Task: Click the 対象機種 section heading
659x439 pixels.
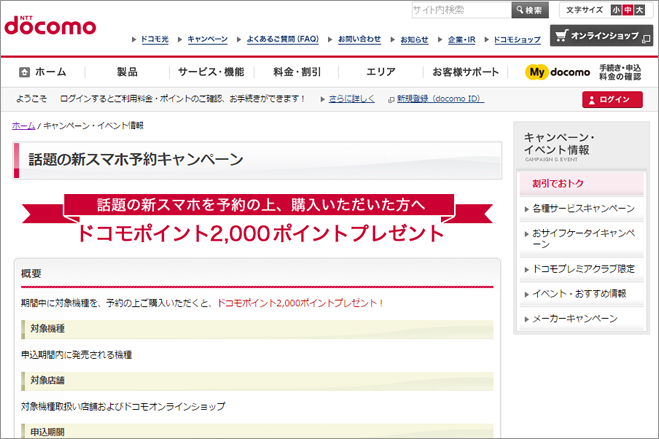Action: (257, 329)
